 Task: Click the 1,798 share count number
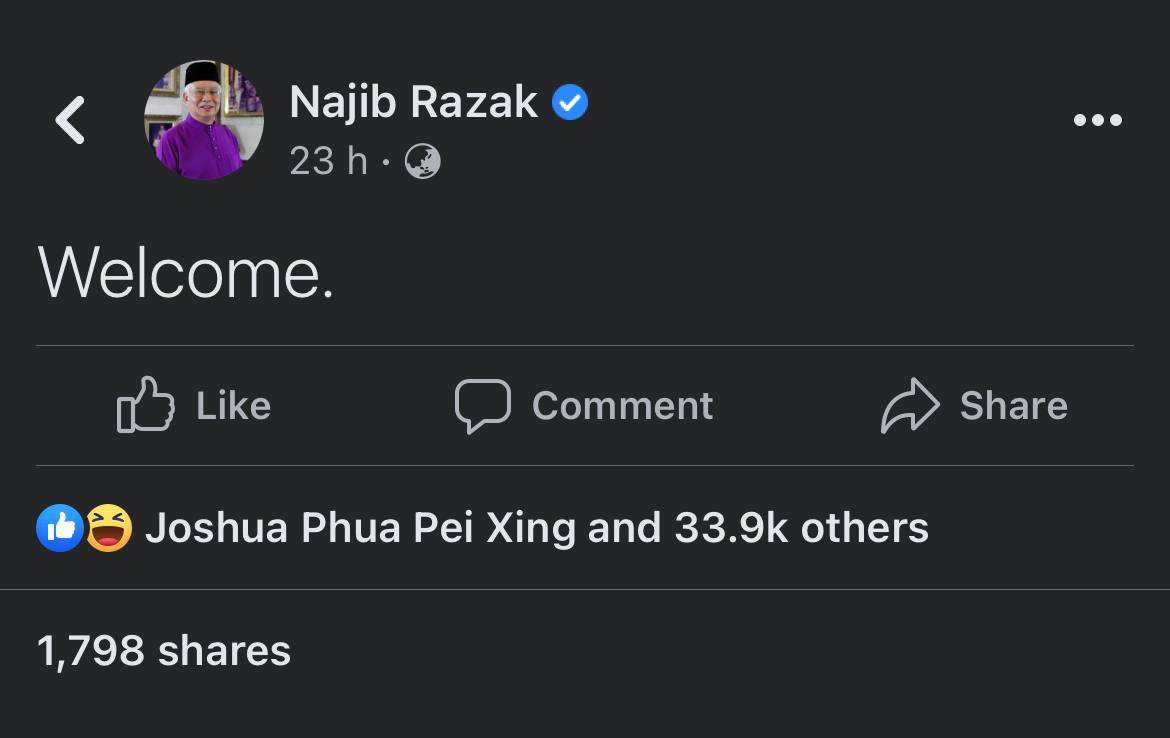pyautogui.click(x=91, y=651)
